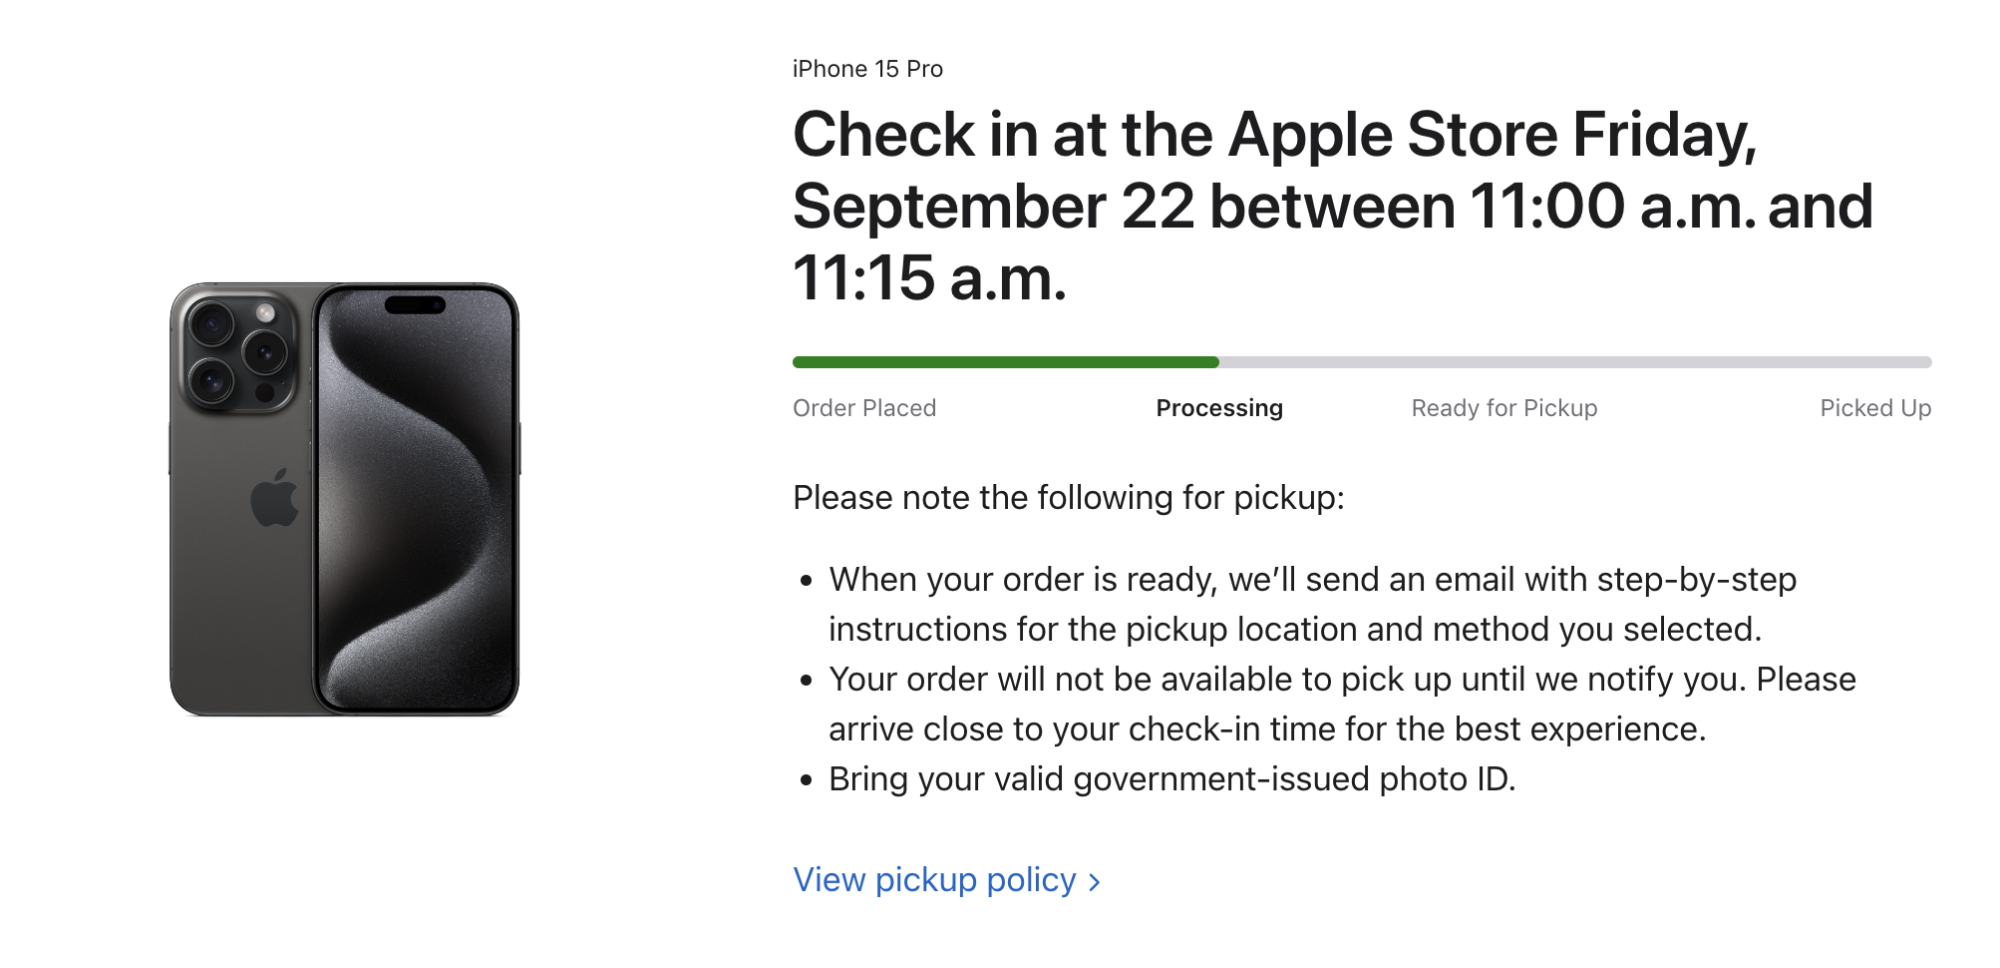The height and width of the screenshot is (968, 2000).
Task: Click the government-issued photo ID bullet
Action: pyautogui.click(x=1172, y=779)
